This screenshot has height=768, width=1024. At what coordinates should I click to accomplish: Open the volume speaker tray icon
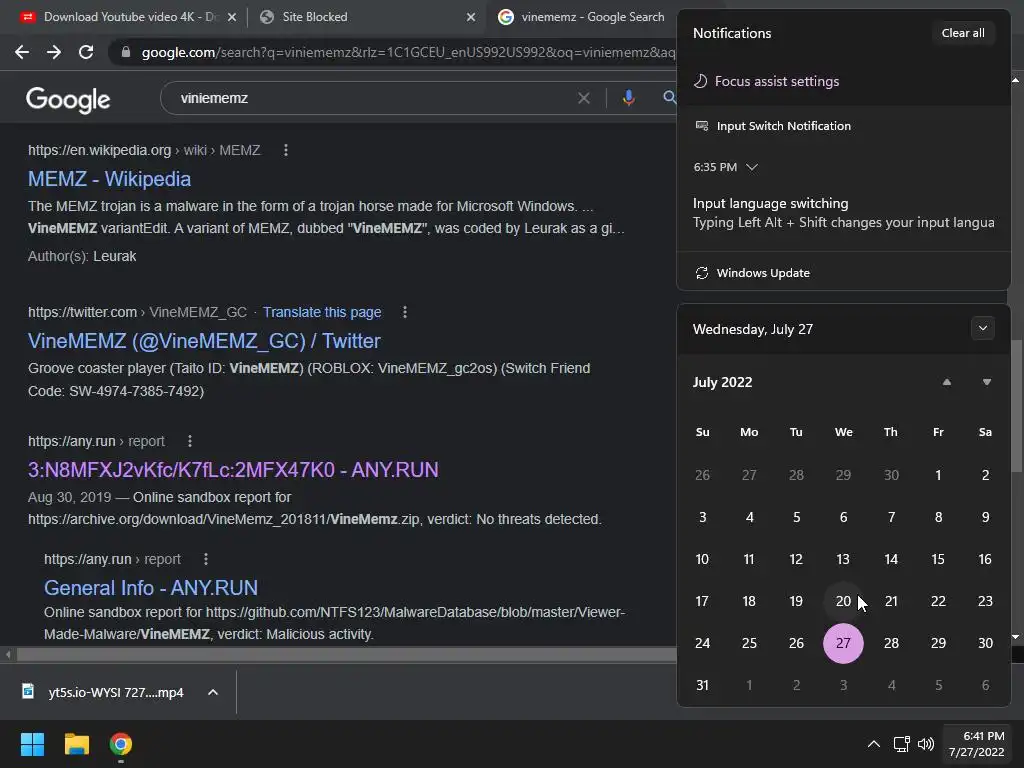click(x=926, y=744)
